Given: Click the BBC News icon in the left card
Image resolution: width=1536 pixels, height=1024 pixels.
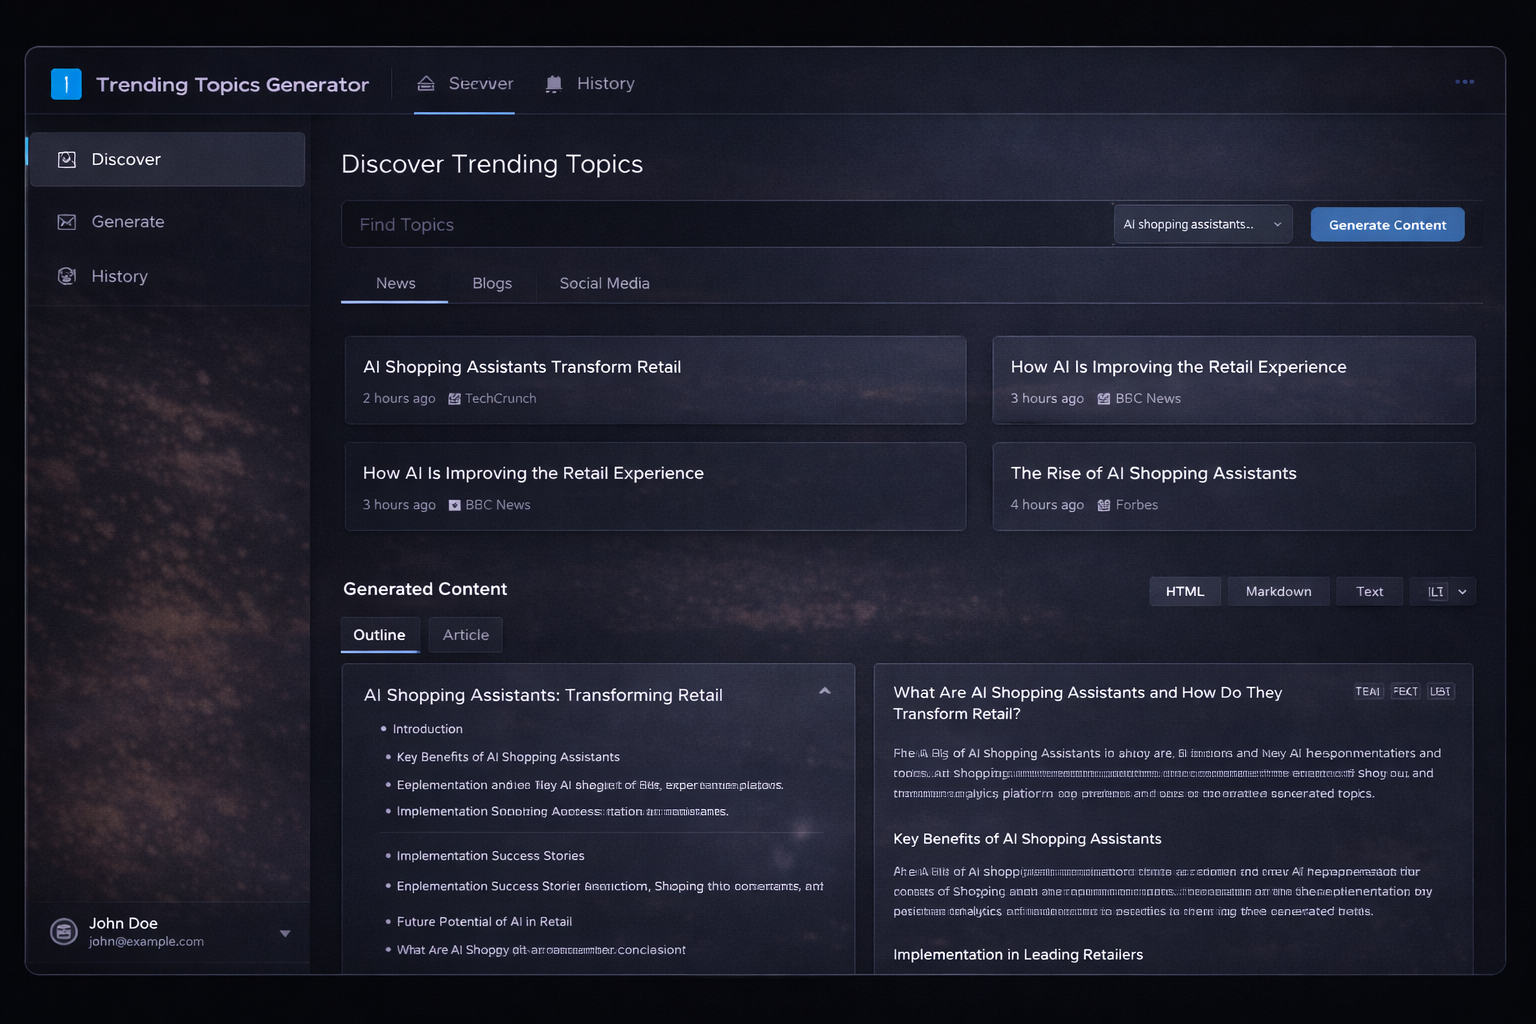Looking at the screenshot, I should (x=454, y=505).
